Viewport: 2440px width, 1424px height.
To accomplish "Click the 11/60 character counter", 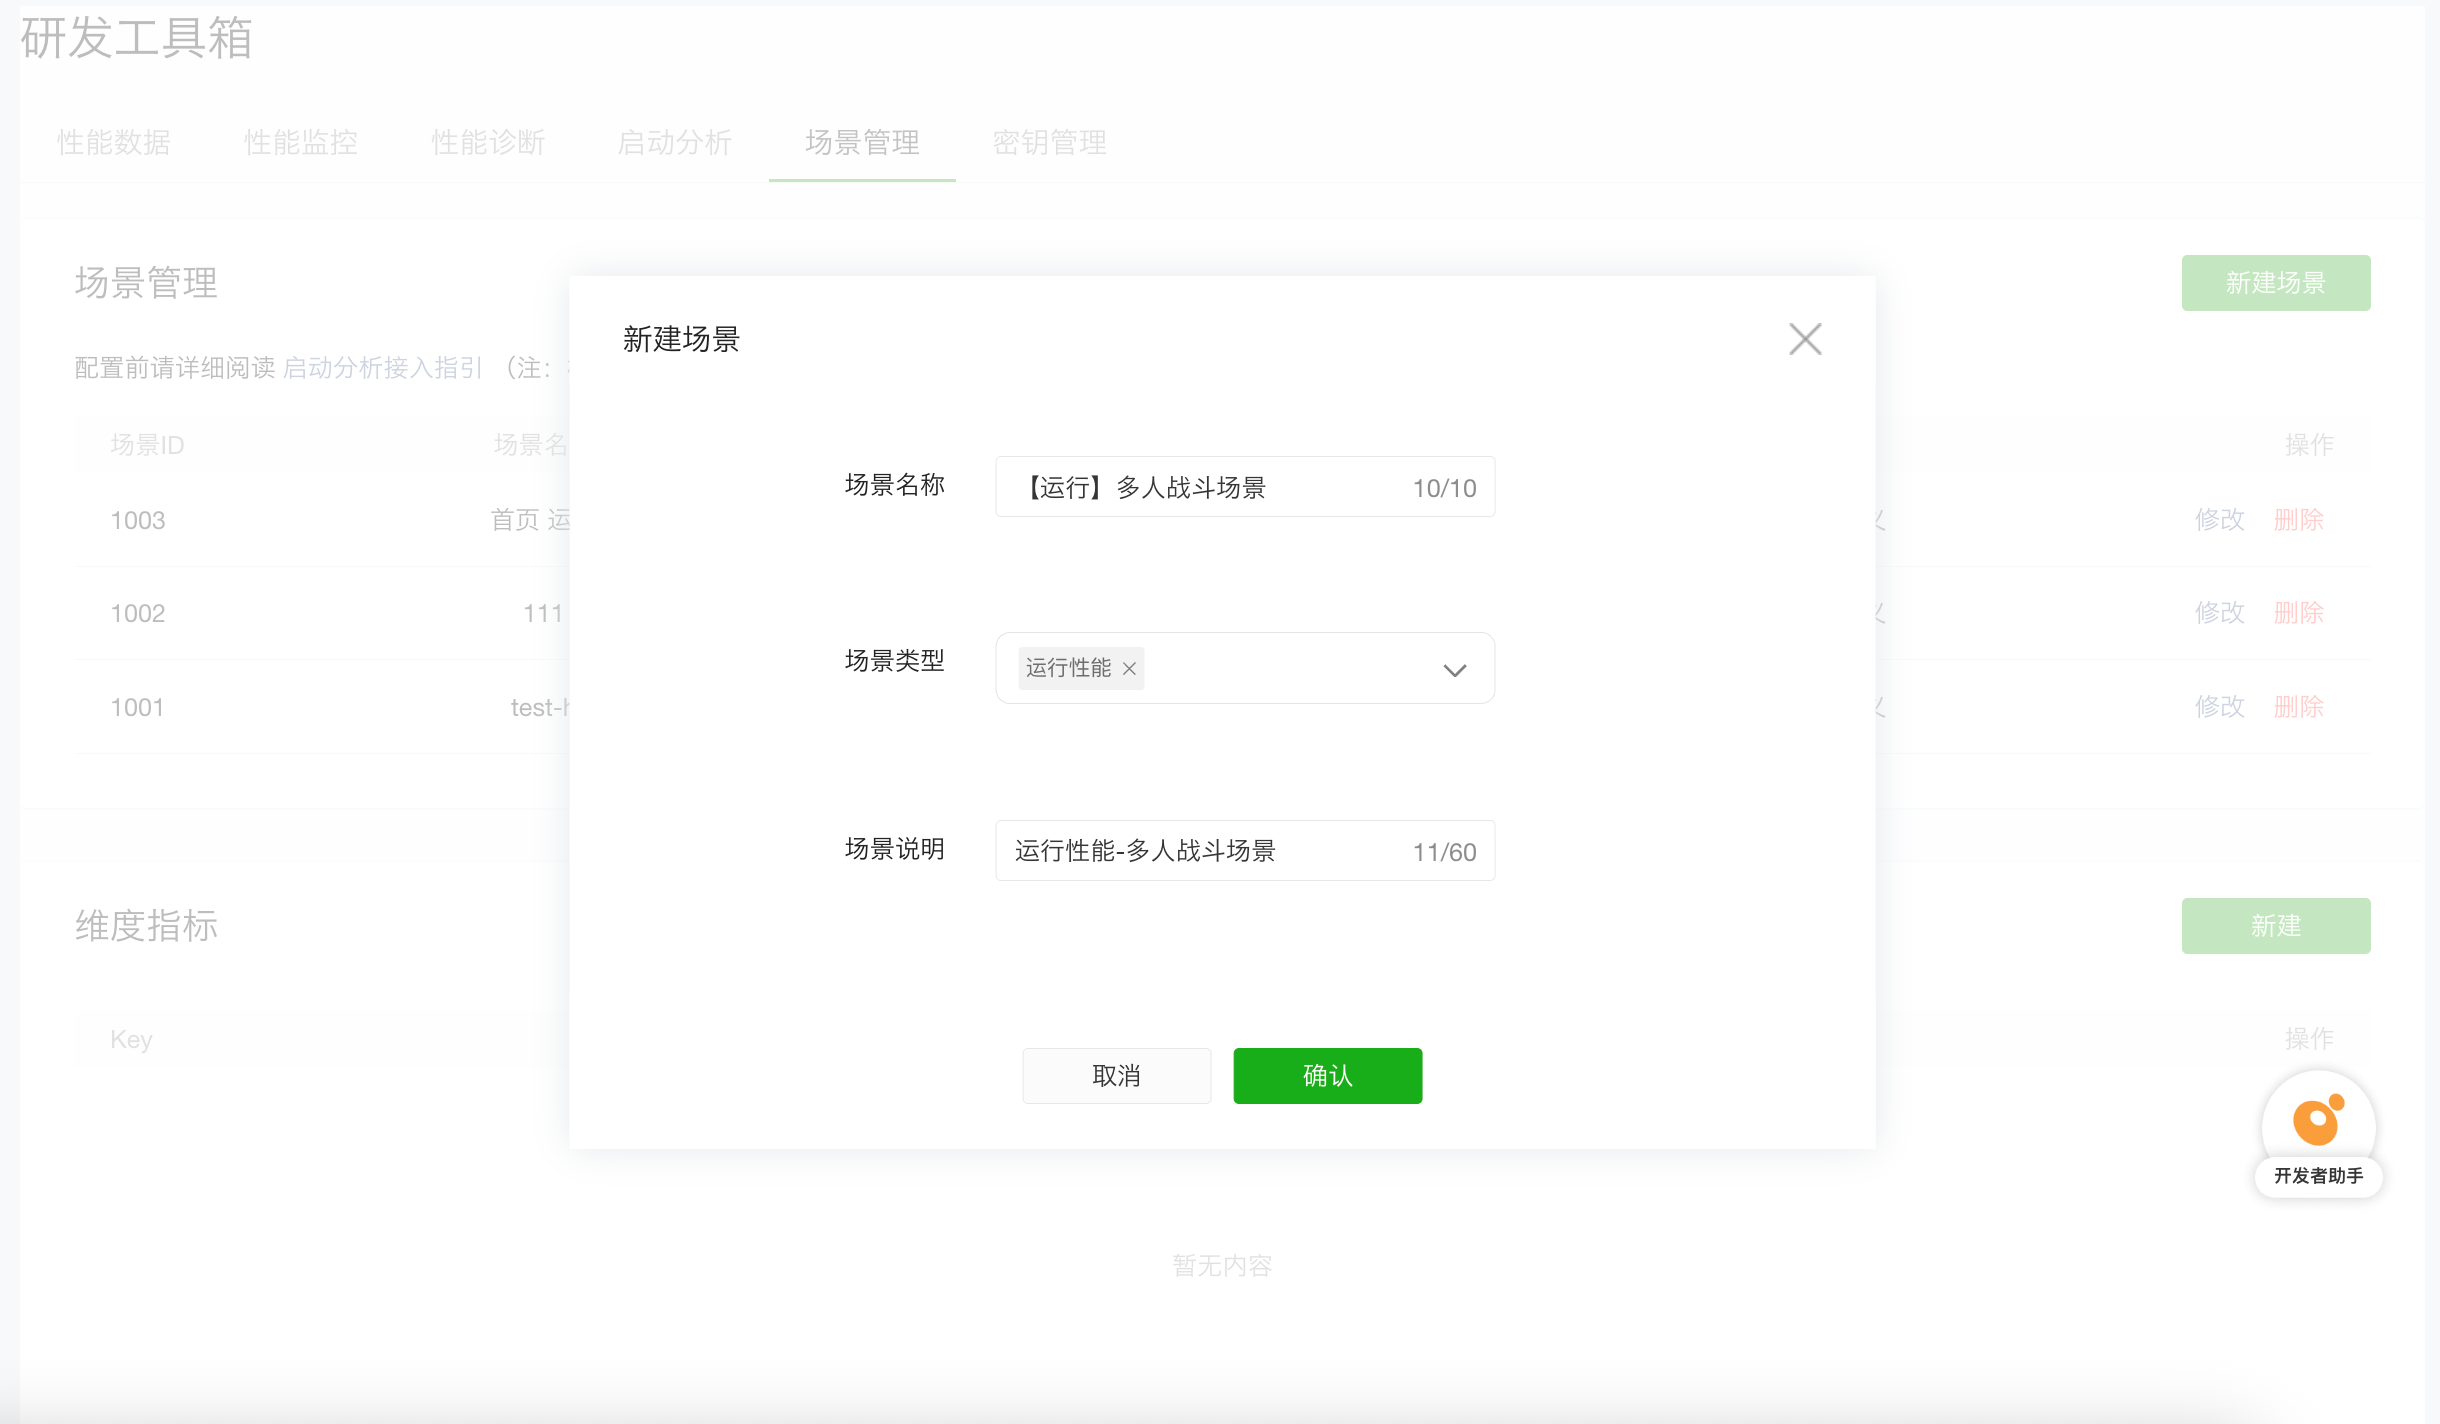I will coord(1444,852).
